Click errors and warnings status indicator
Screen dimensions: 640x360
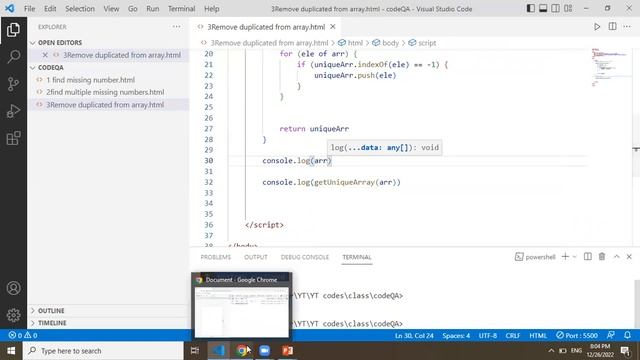pyautogui.click(x=23, y=335)
